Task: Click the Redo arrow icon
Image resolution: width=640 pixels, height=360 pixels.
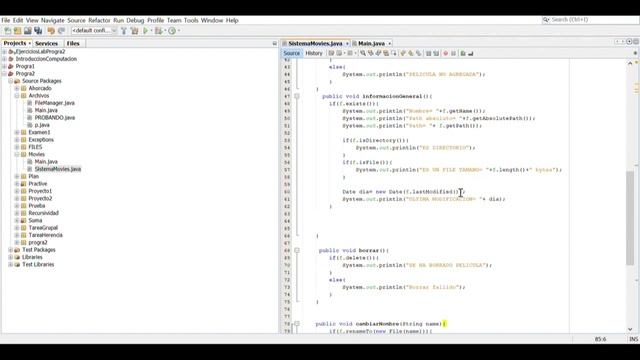Action: [61, 31]
